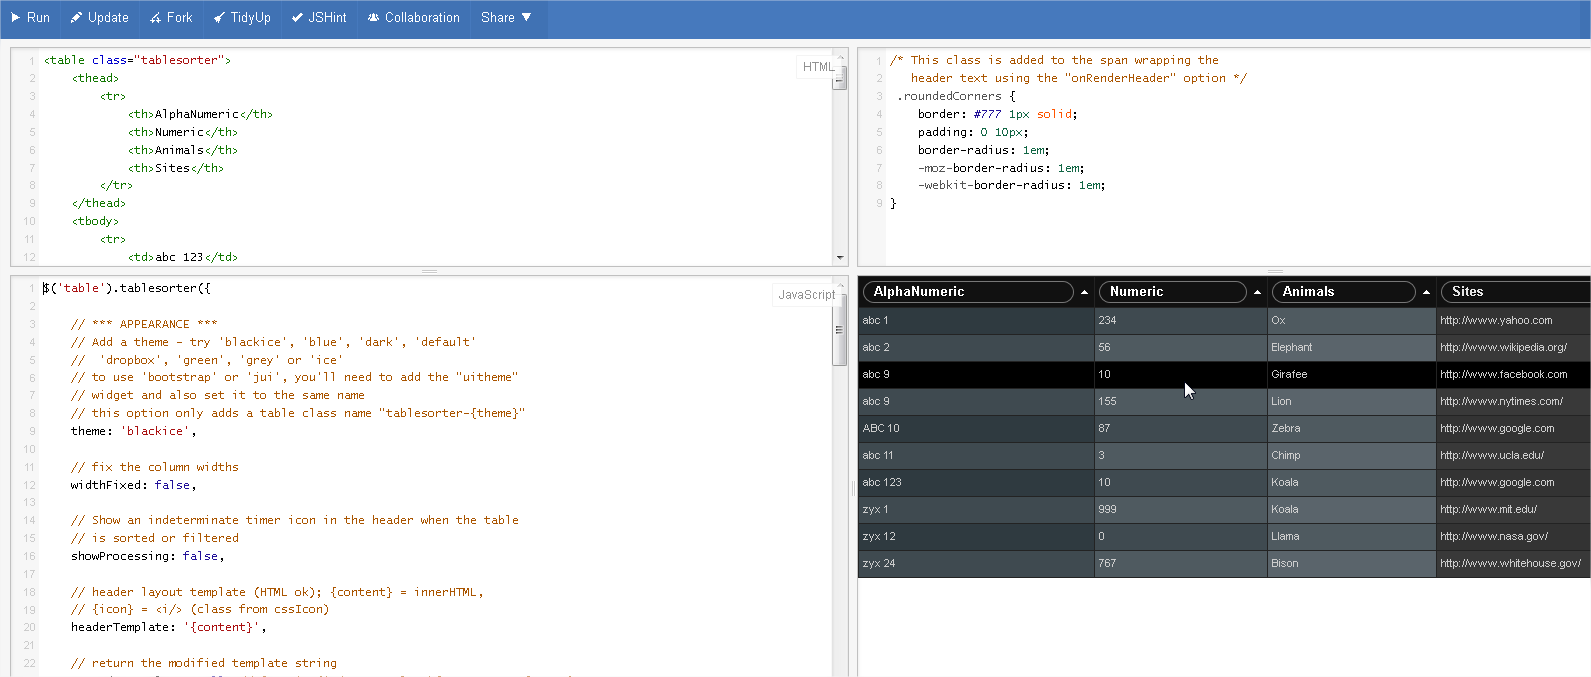Select the abc 2 cell
This screenshot has height=677, width=1591.
coord(976,348)
